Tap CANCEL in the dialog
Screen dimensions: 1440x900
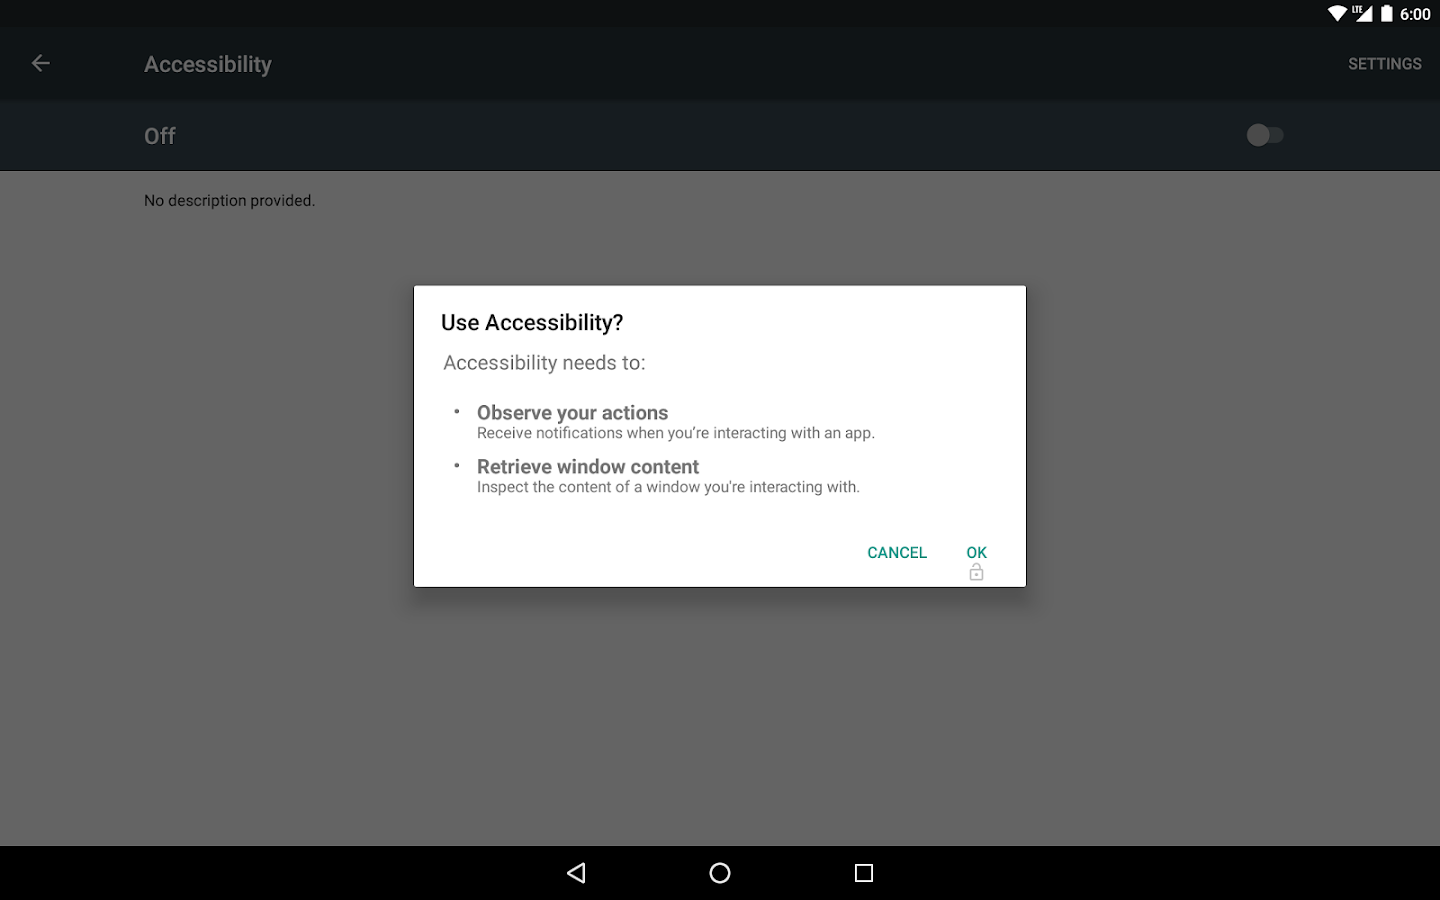pyautogui.click(x=897, y=553)
